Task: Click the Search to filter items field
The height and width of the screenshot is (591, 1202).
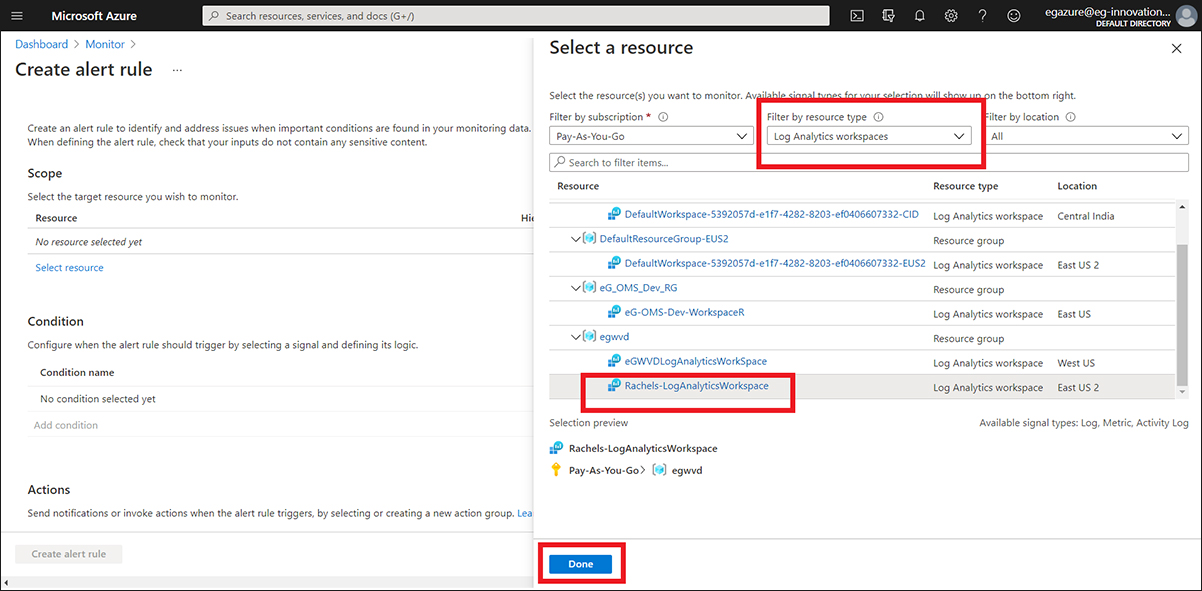Action: pos(868,162)
